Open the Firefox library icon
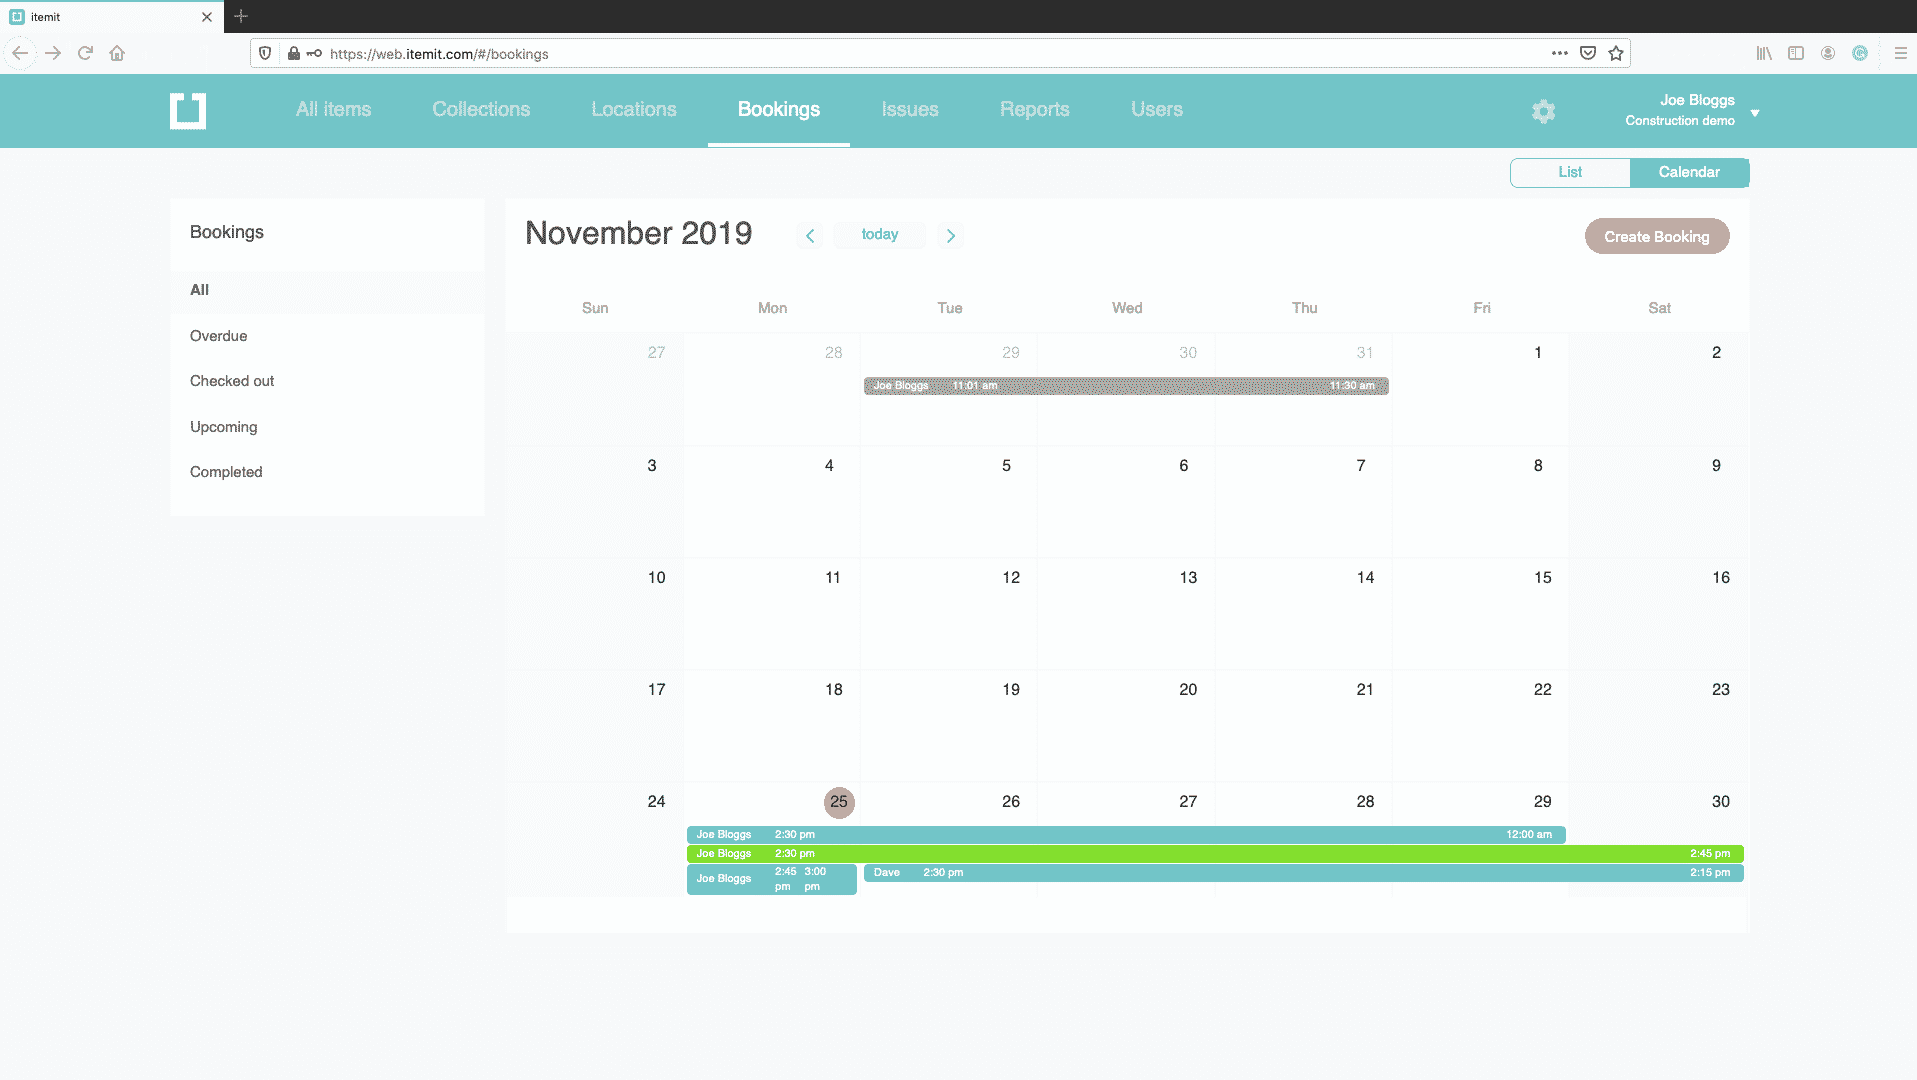This screenshot has width=1917, height=1080. [x=1763, y=53]
